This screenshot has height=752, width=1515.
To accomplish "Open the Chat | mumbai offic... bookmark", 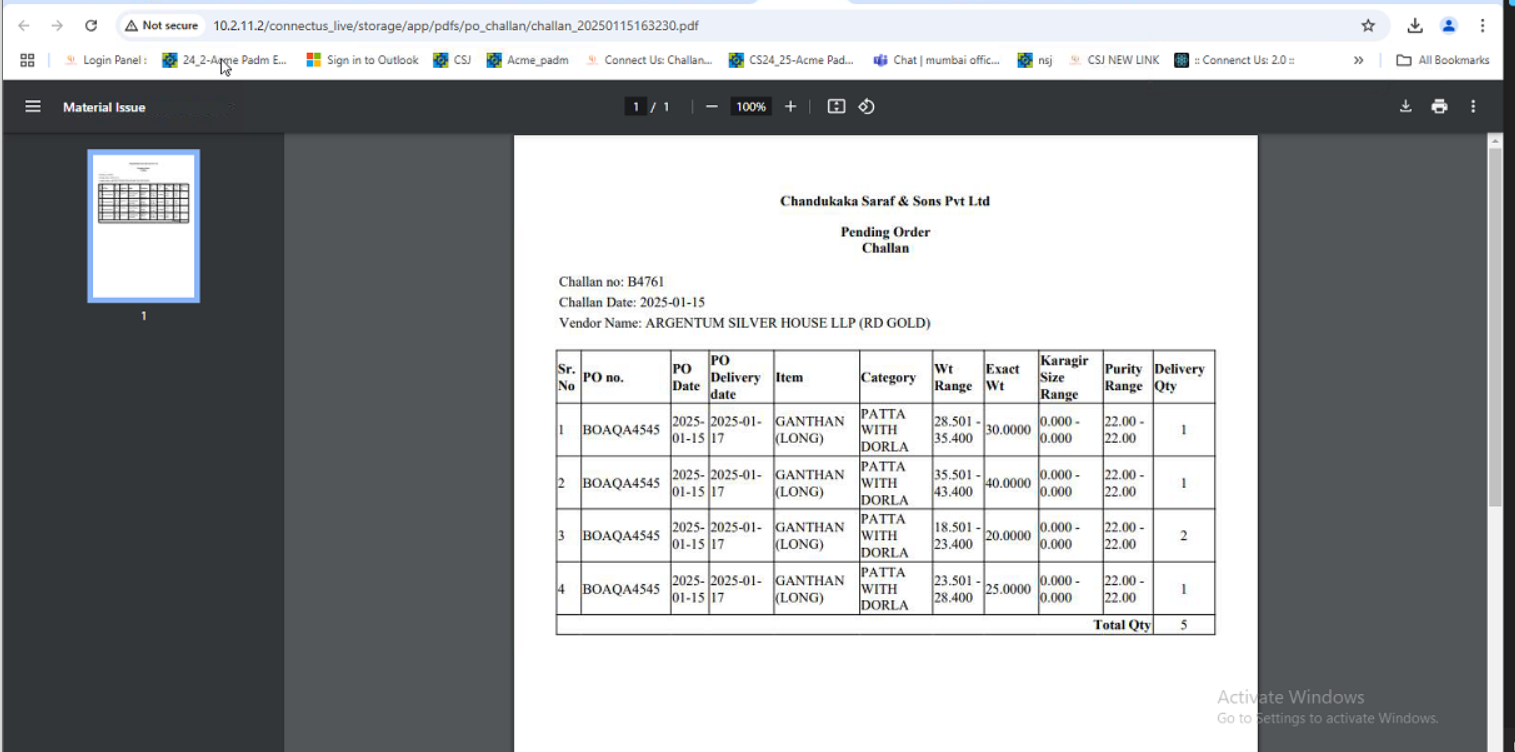I will 936,60.
